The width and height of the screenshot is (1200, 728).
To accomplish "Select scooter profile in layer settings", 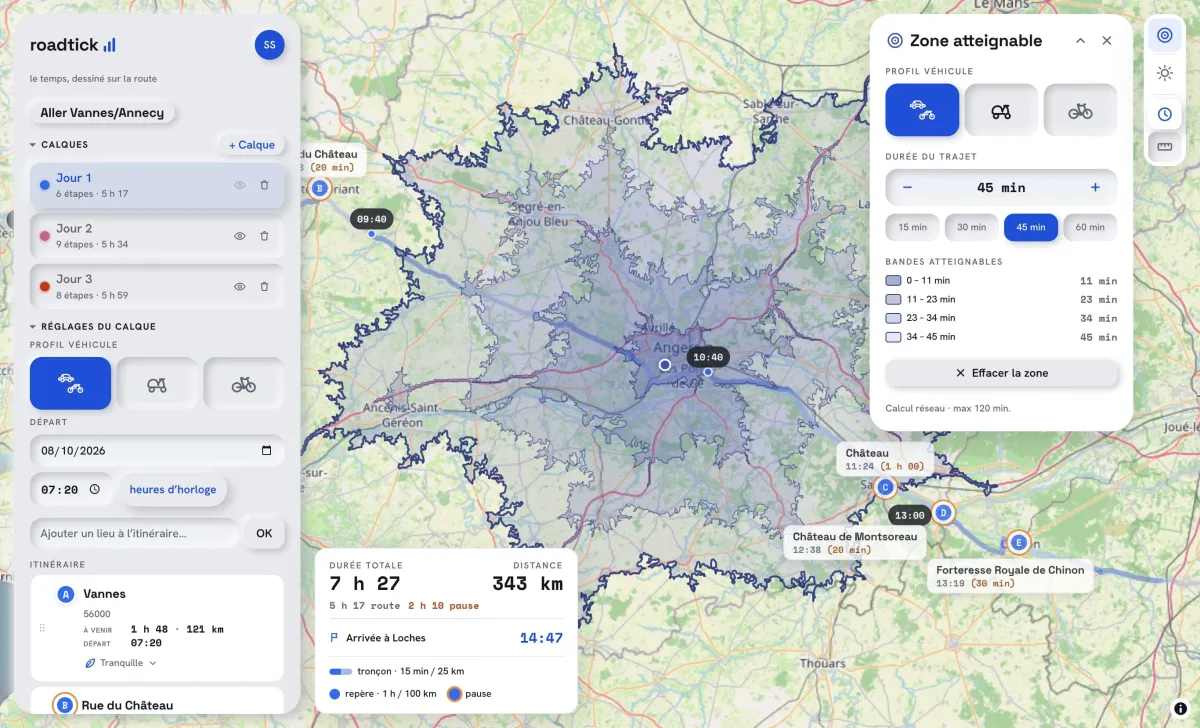I will tap(157, 384).
